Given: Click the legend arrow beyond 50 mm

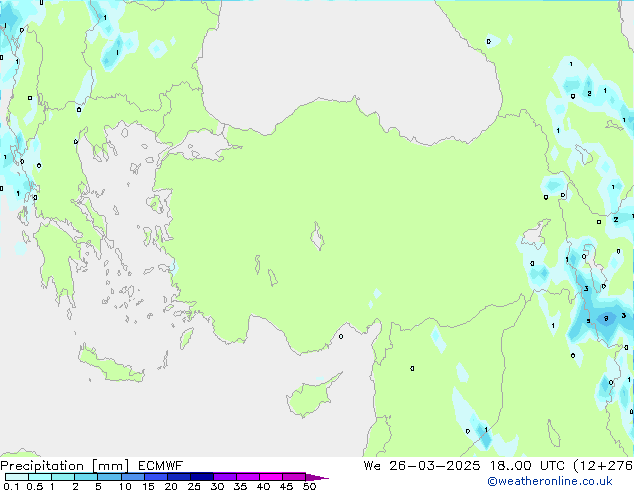Looking at the screenshot, I should pyautogui.click(x=317, y=477).
